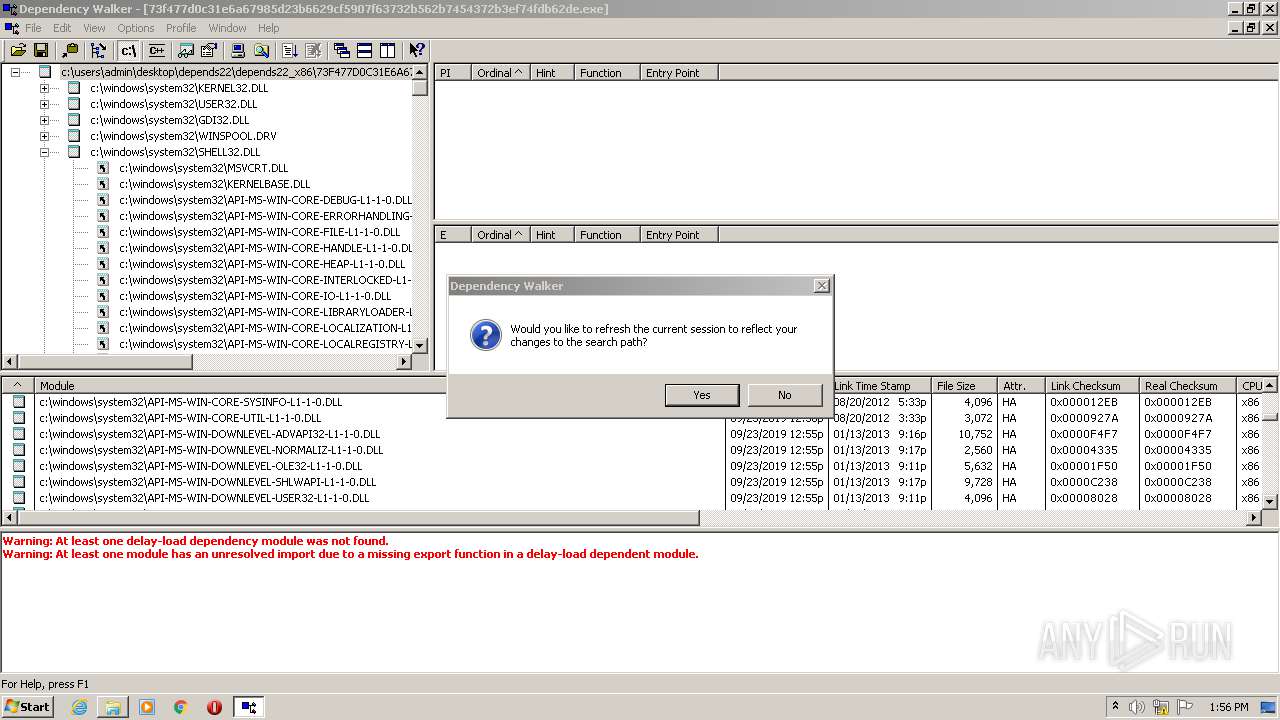Click the Stop Profiling toolbar icon

(x=313, y=50)
